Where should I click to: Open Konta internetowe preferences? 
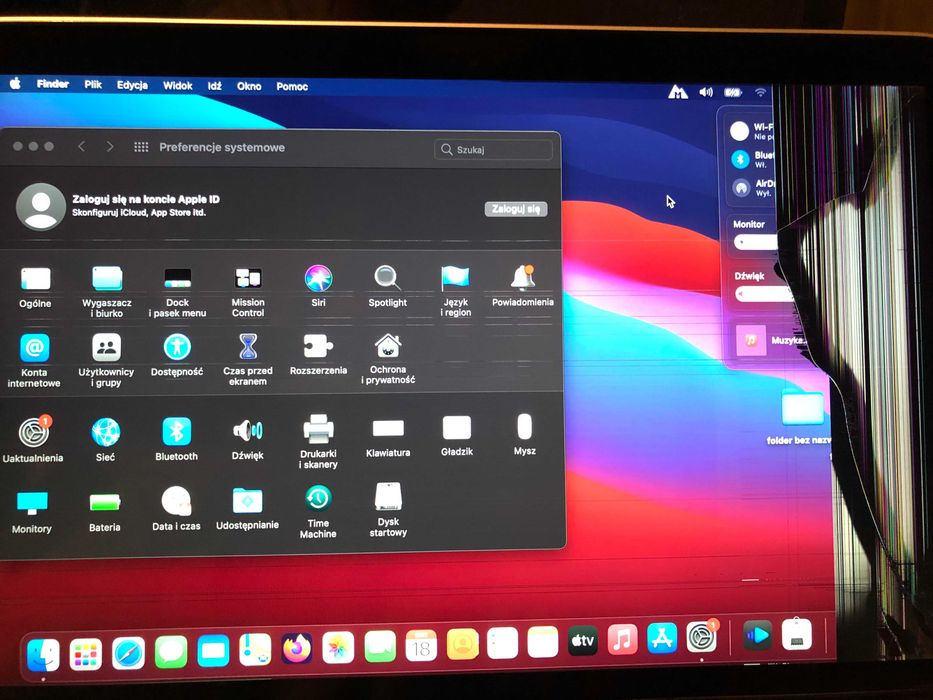(x=35, y=348)
